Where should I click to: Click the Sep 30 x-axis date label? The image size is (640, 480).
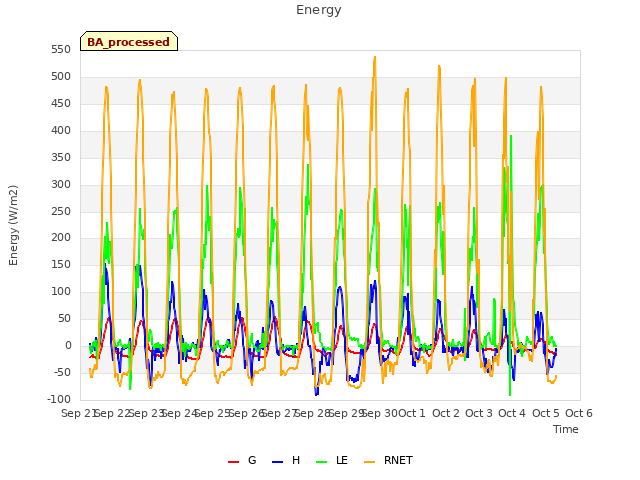click(380, 413)
